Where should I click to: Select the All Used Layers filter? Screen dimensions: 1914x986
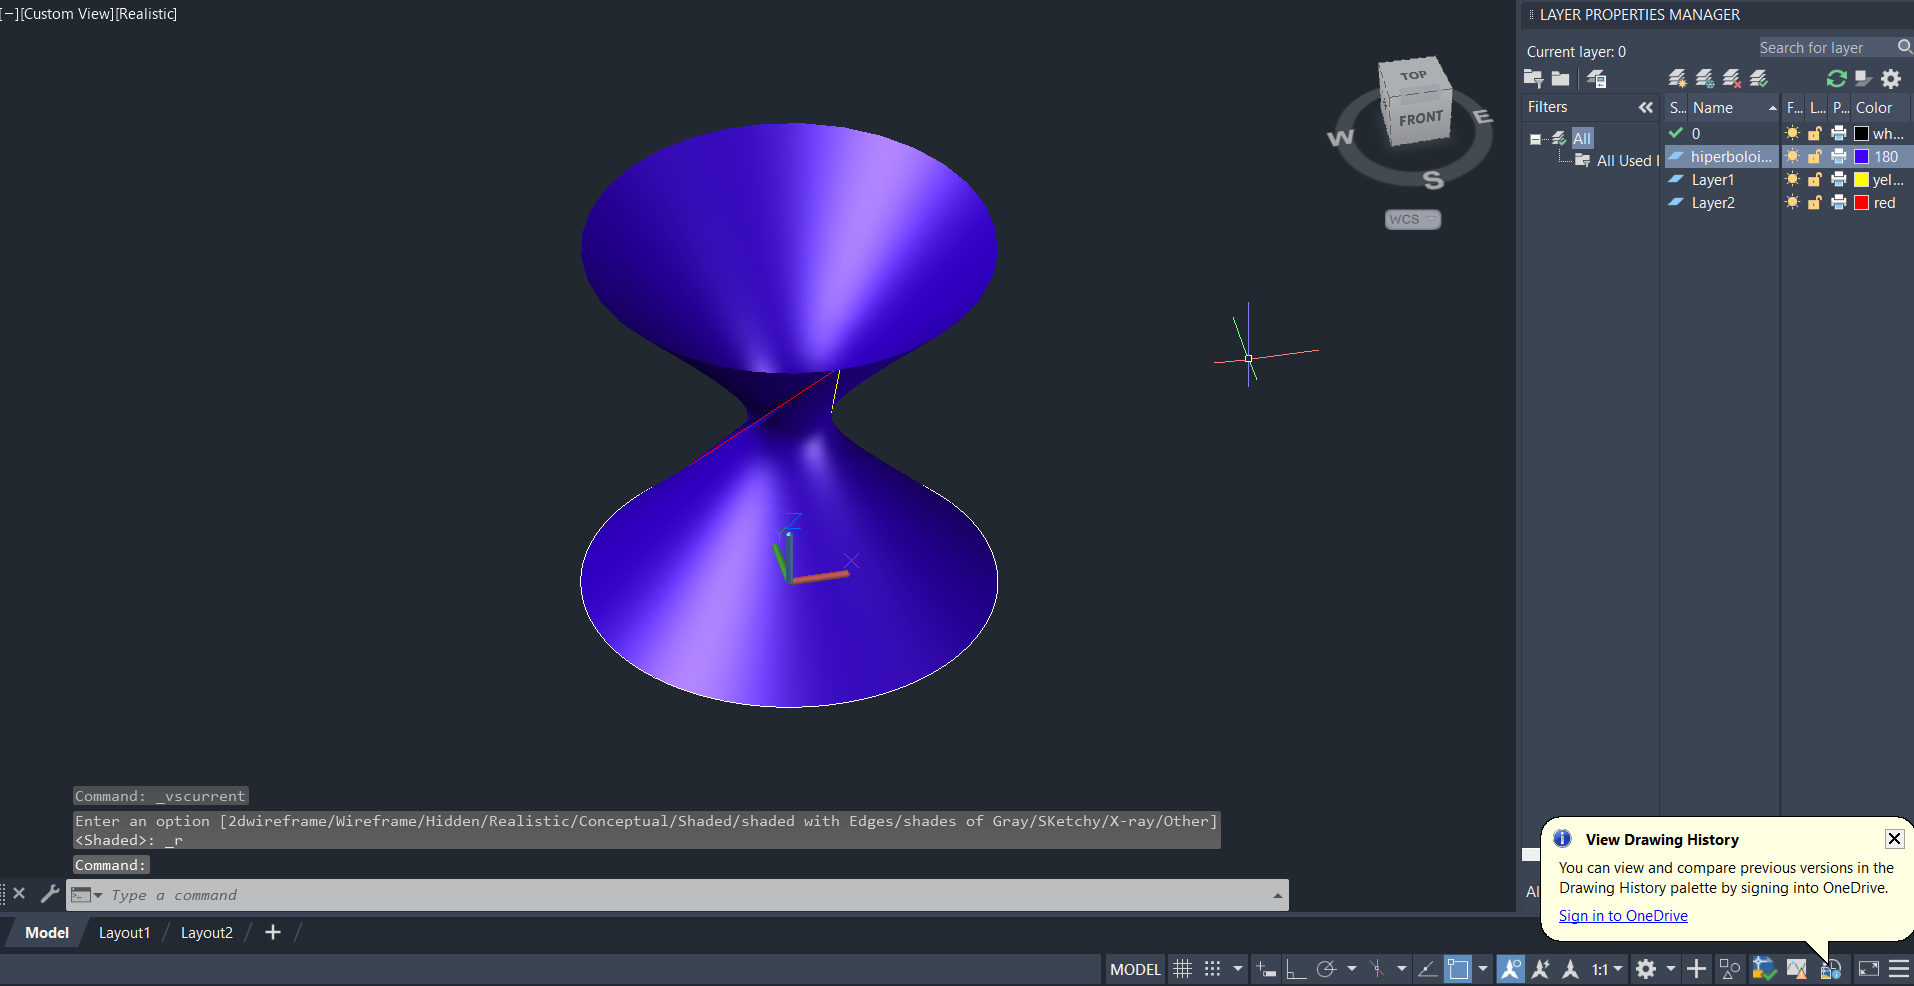tap(1627, 160)
